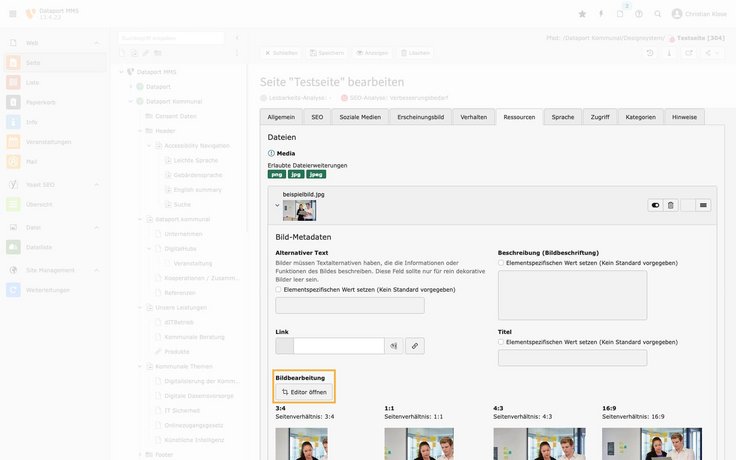736x460 pixels.
Task: Check element-specific value for Titel
Action: [x=501, y=341]
